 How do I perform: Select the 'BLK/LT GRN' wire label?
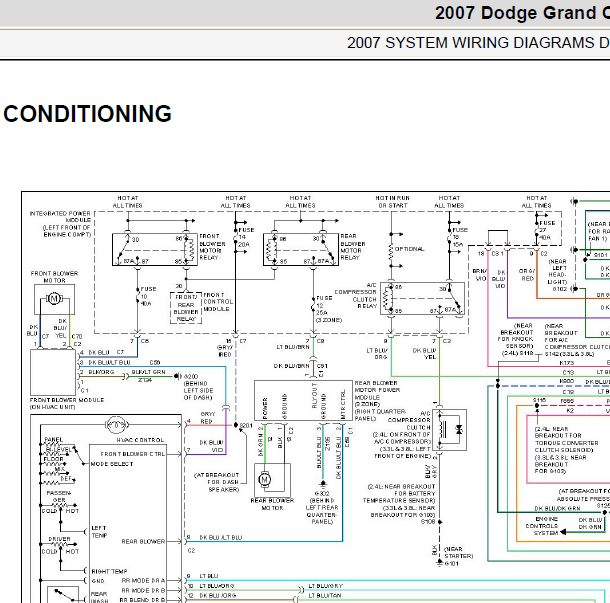pos(148,372)
